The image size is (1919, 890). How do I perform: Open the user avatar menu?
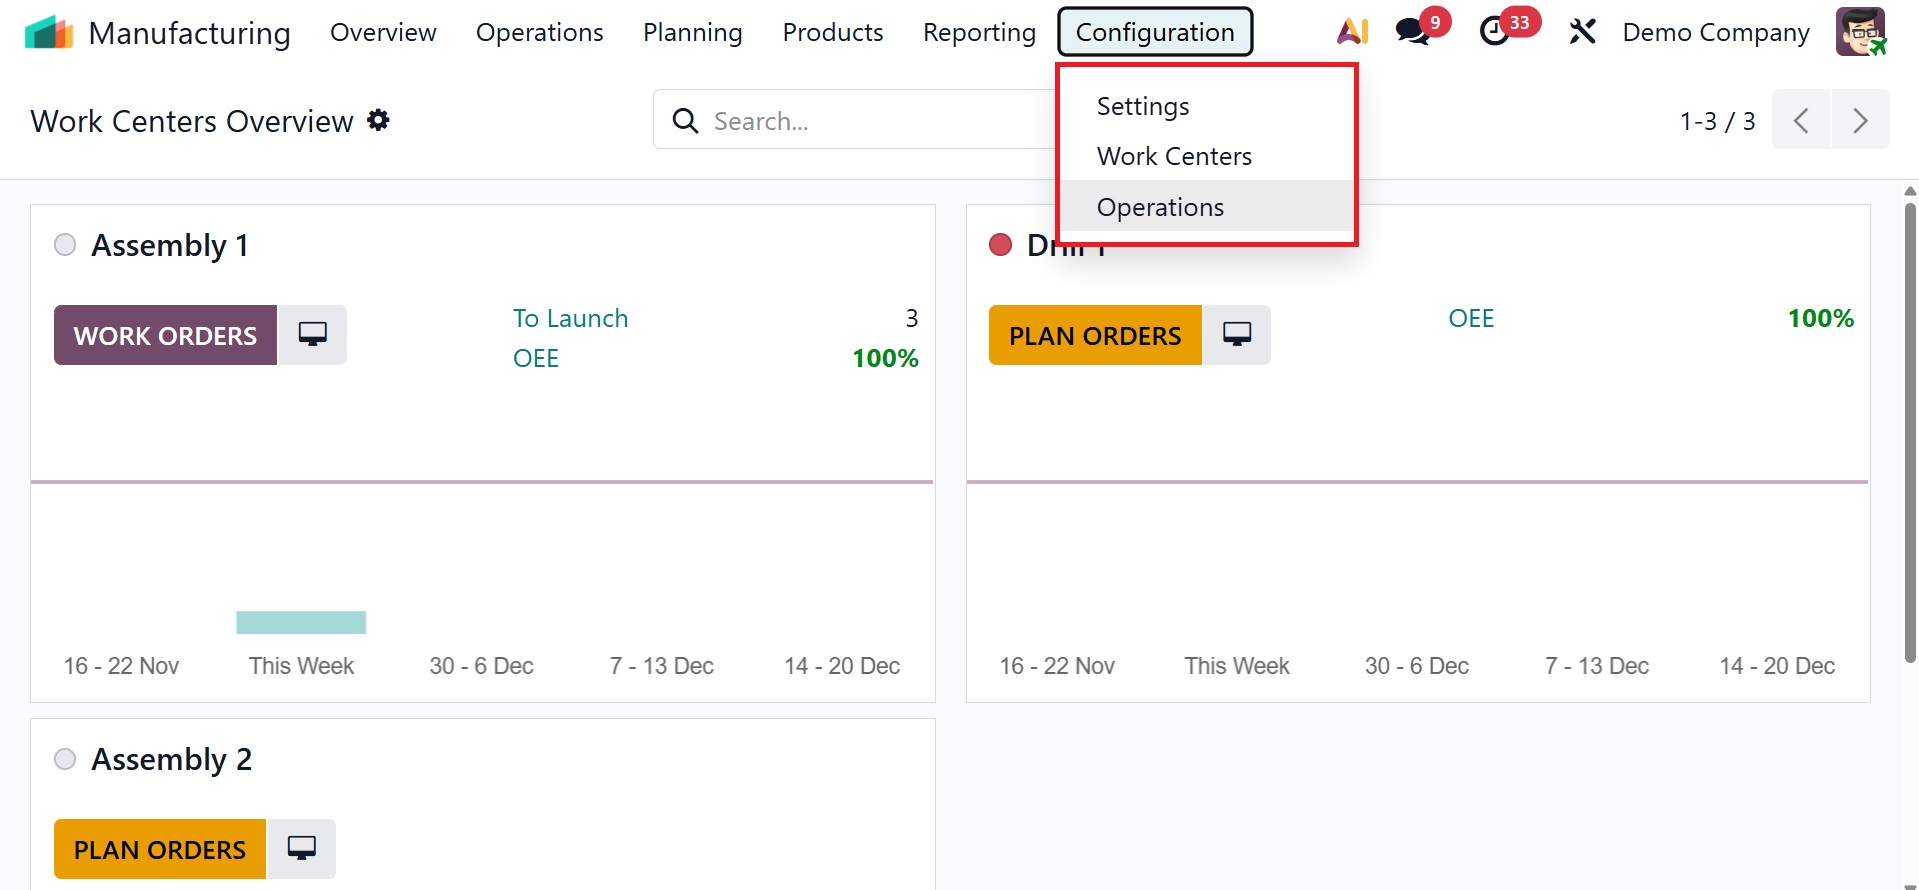pos(1860,32)
